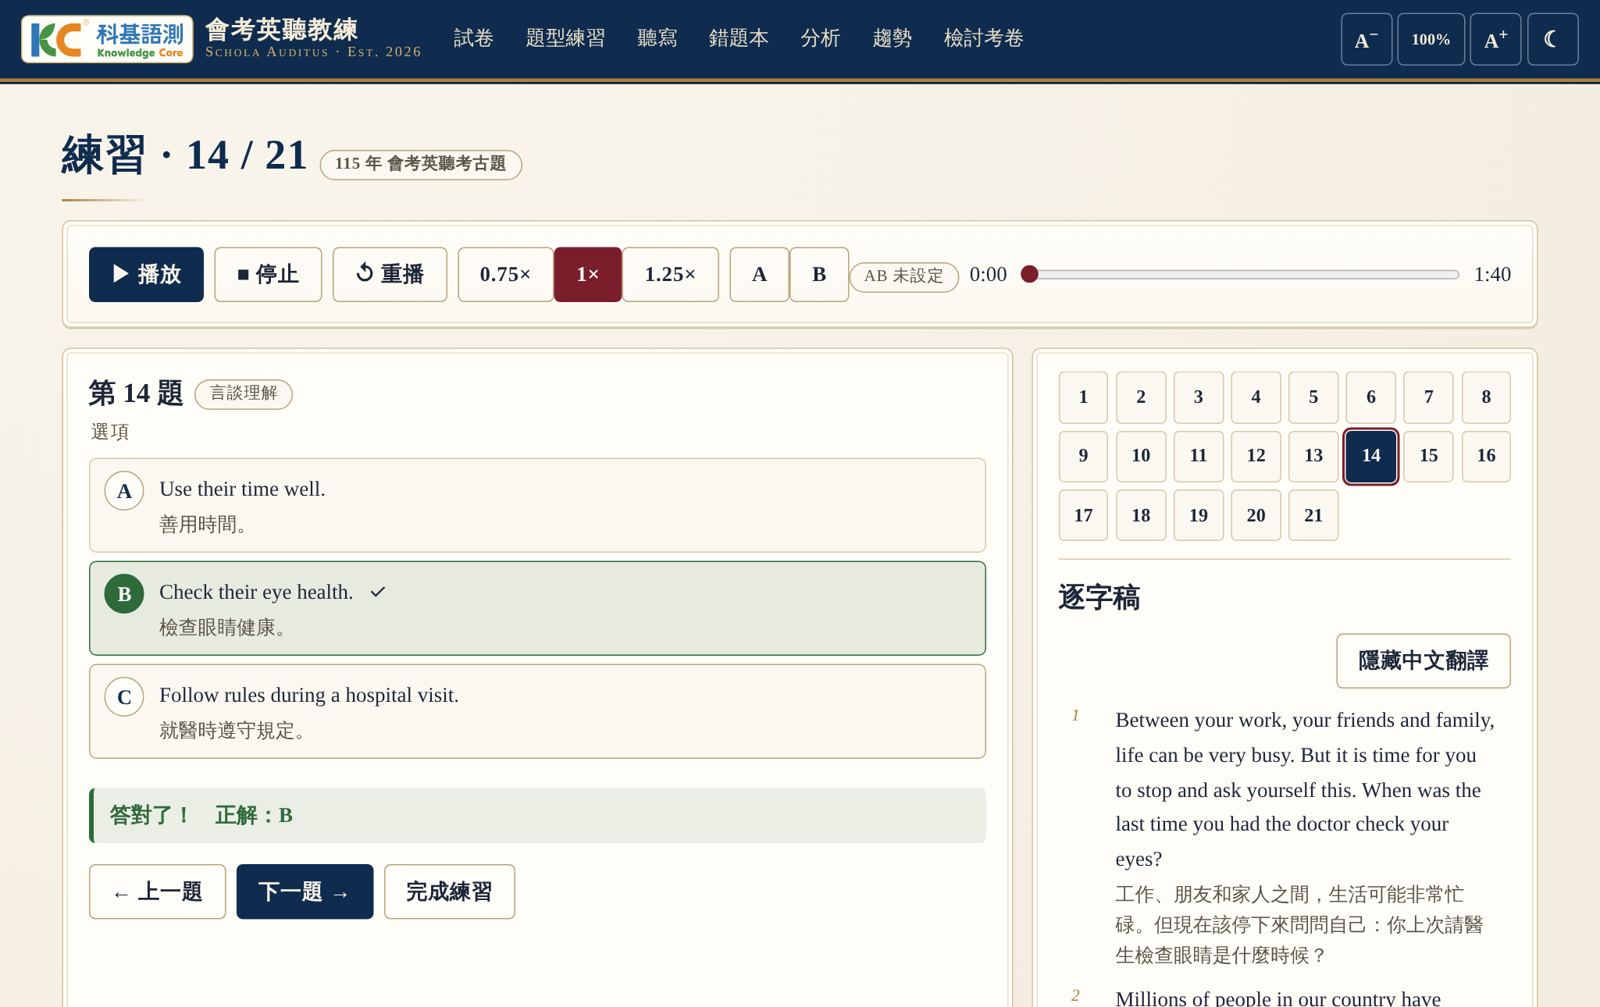The image size is (1600, 1007).
Task: Choose option C: Follow rules during hospital visit
Action: click(537, 711)
